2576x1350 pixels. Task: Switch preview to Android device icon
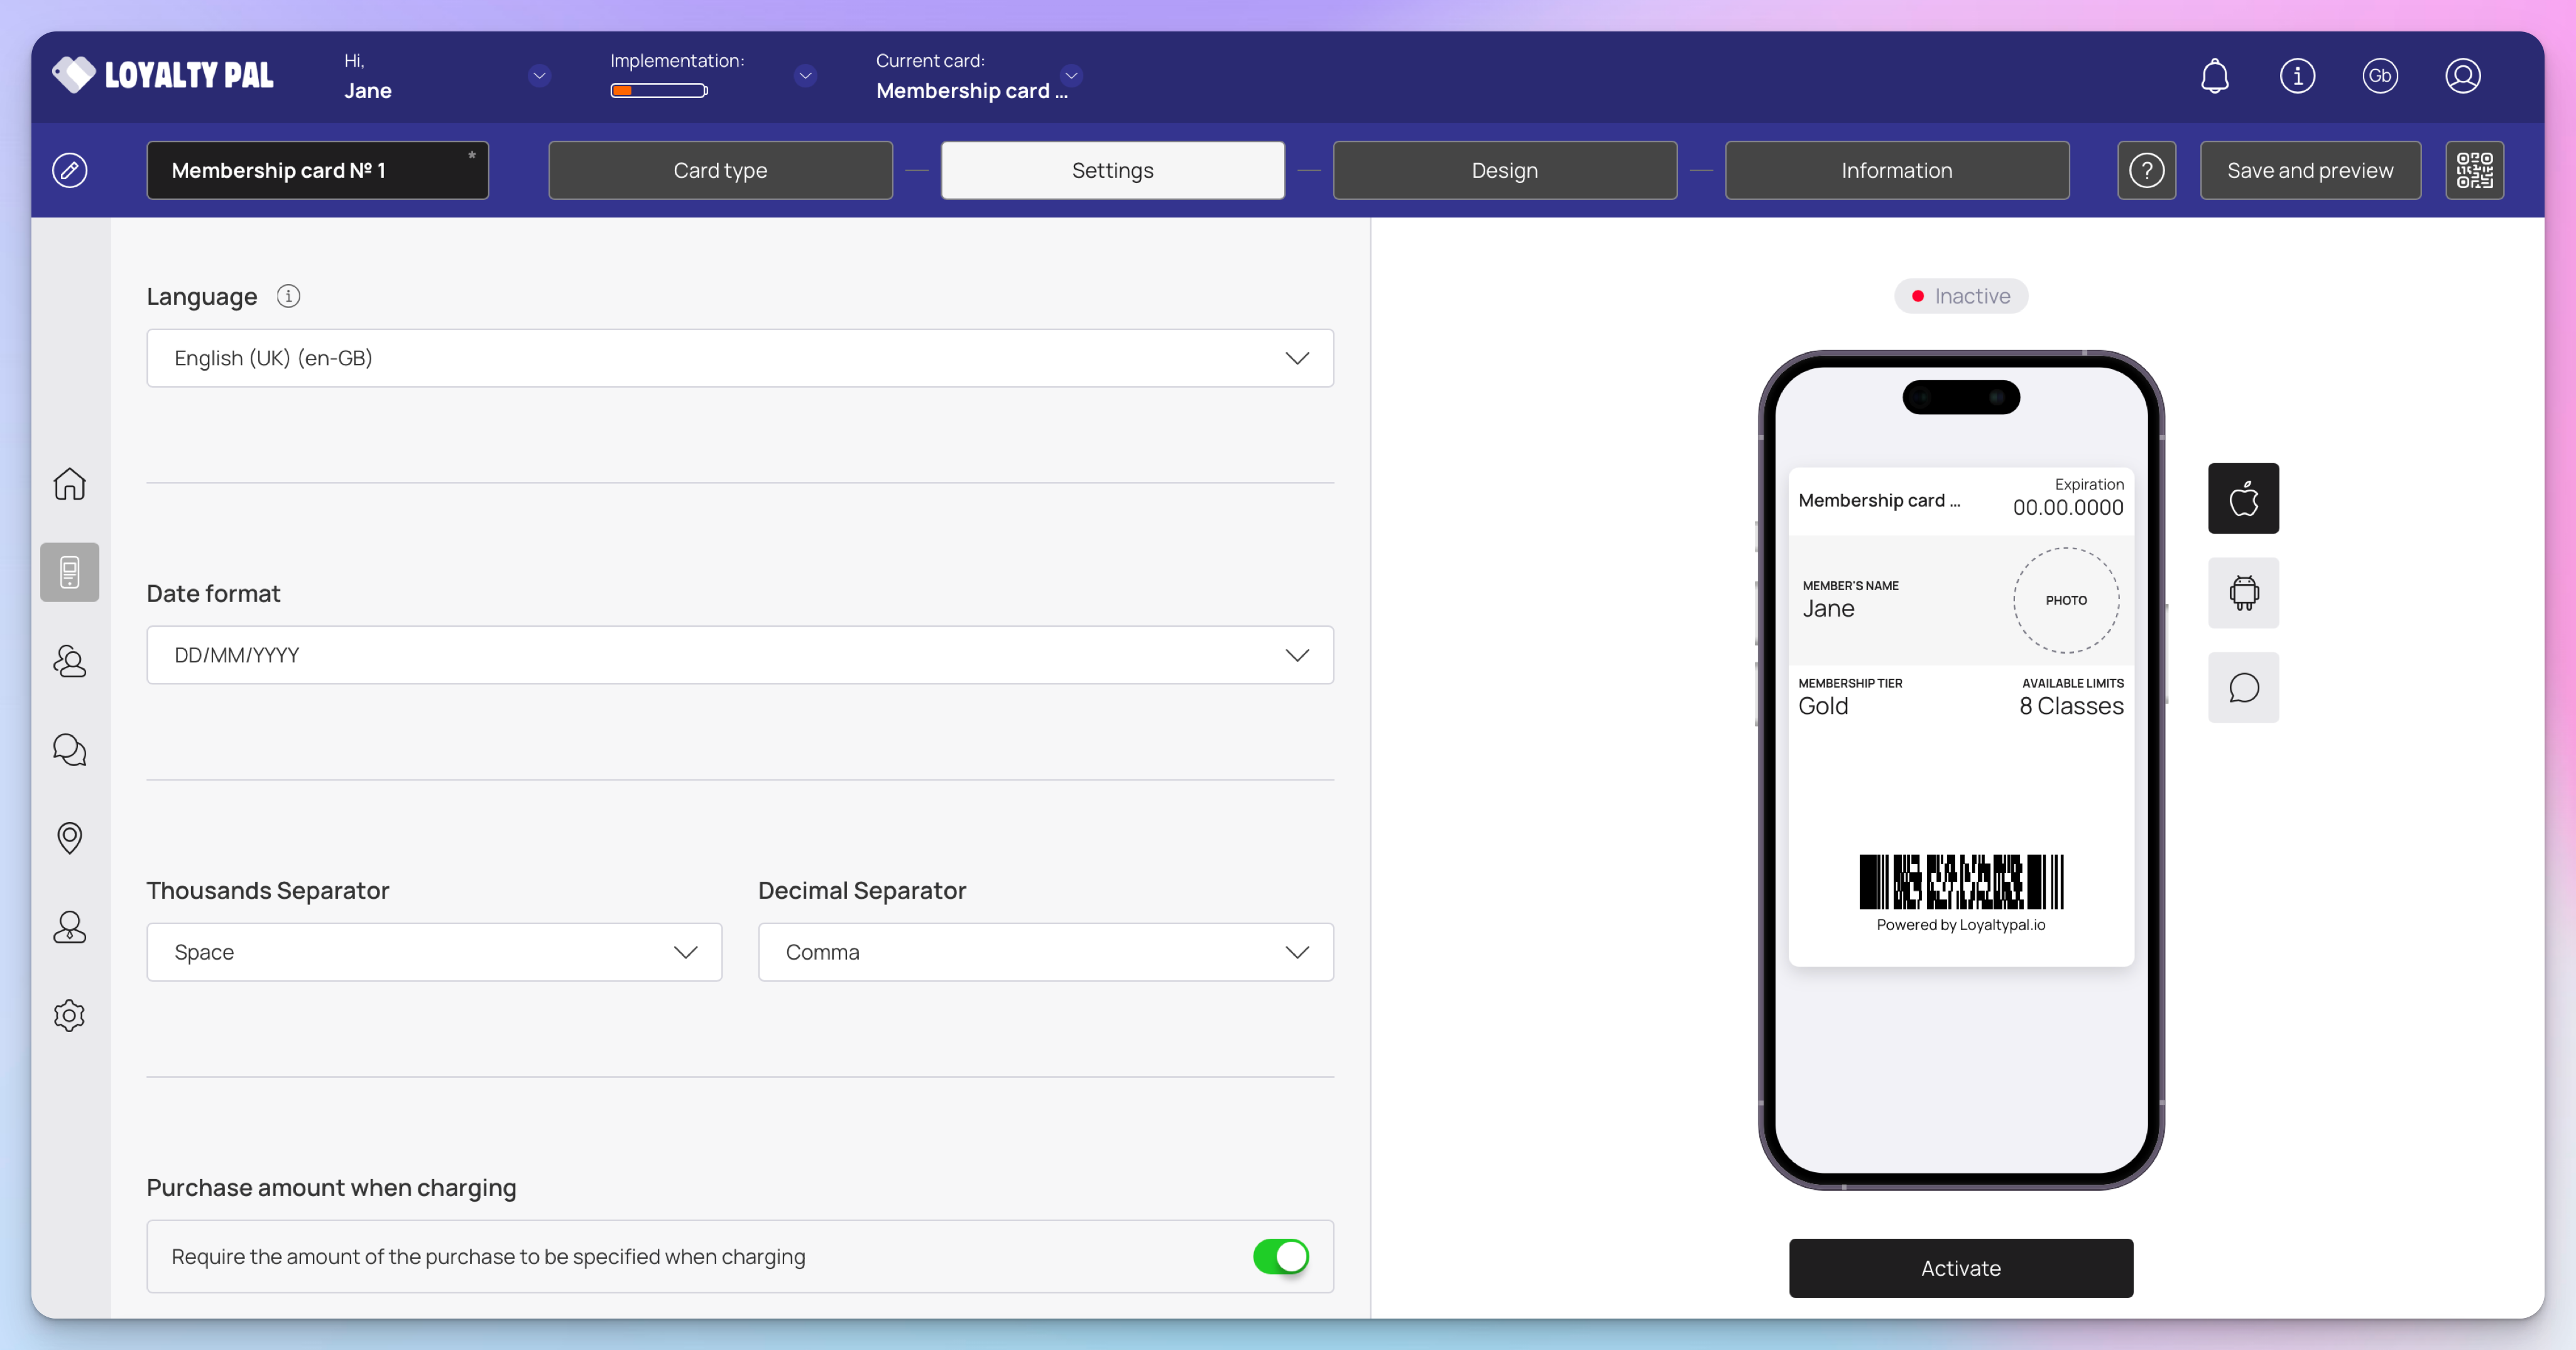[x=2243, y=593]
